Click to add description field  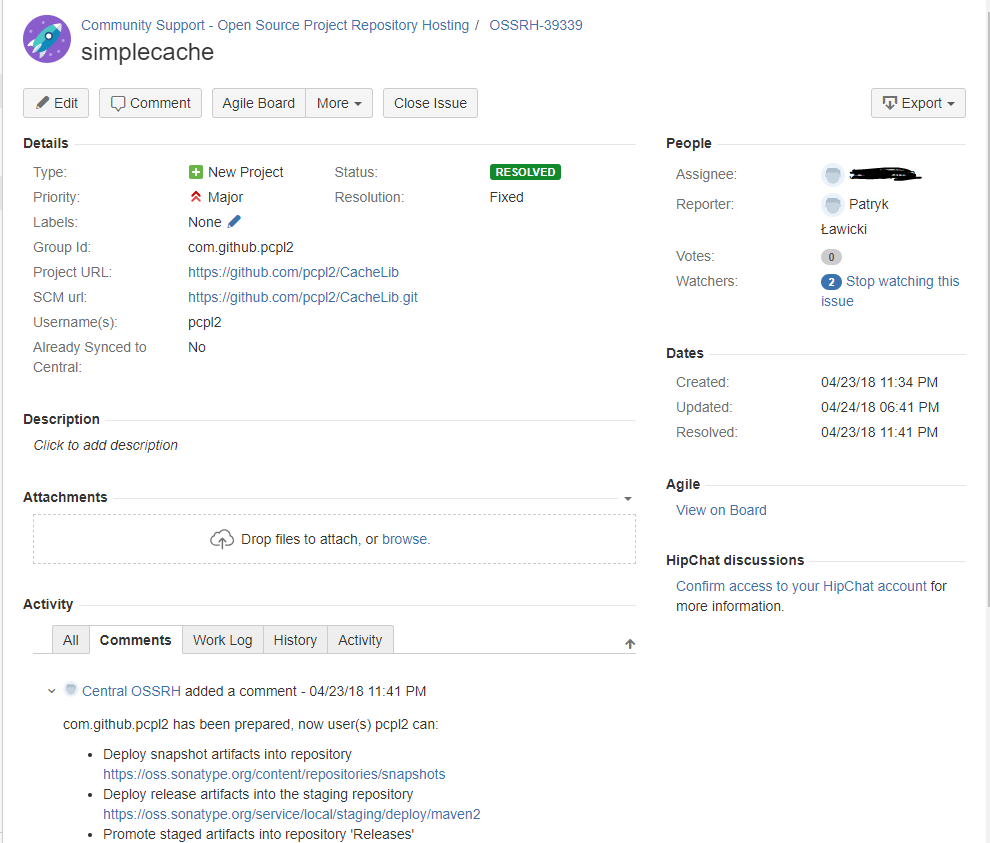pyautogui.click(x=106, y=445)
